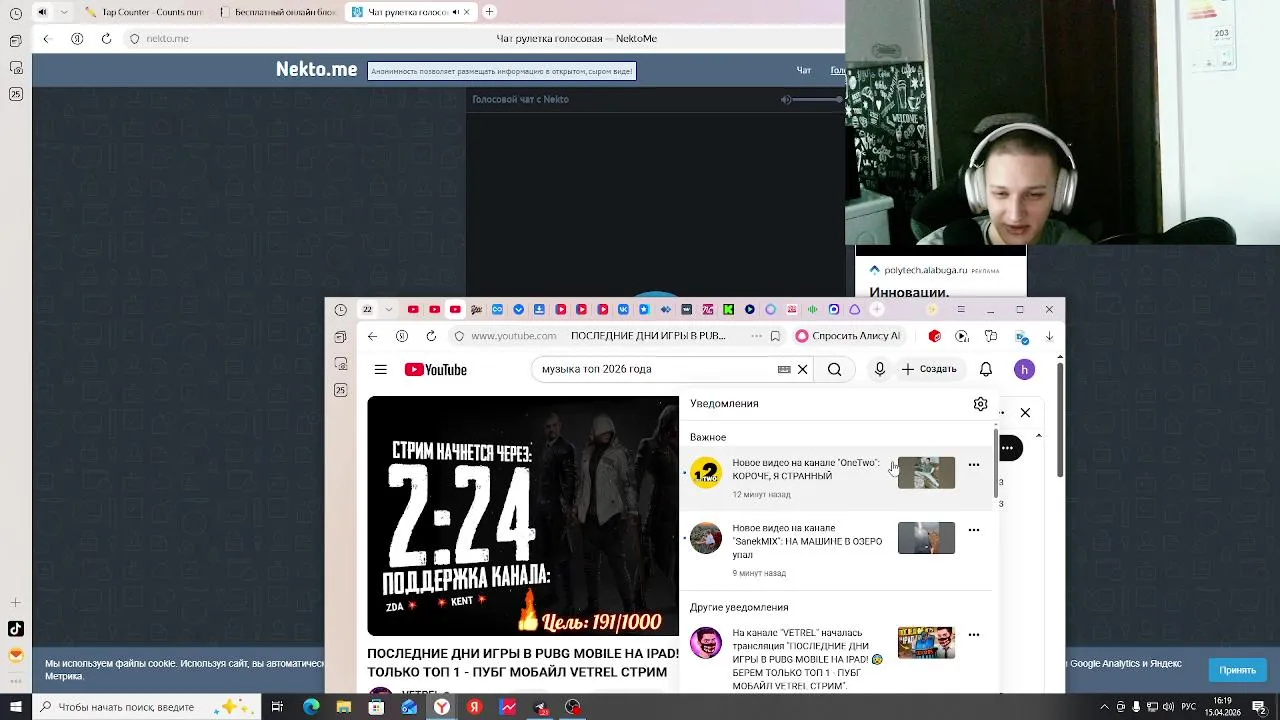Open the YouTube account avatar 'h'
Screen dimensions: 1280x720
1024,369
